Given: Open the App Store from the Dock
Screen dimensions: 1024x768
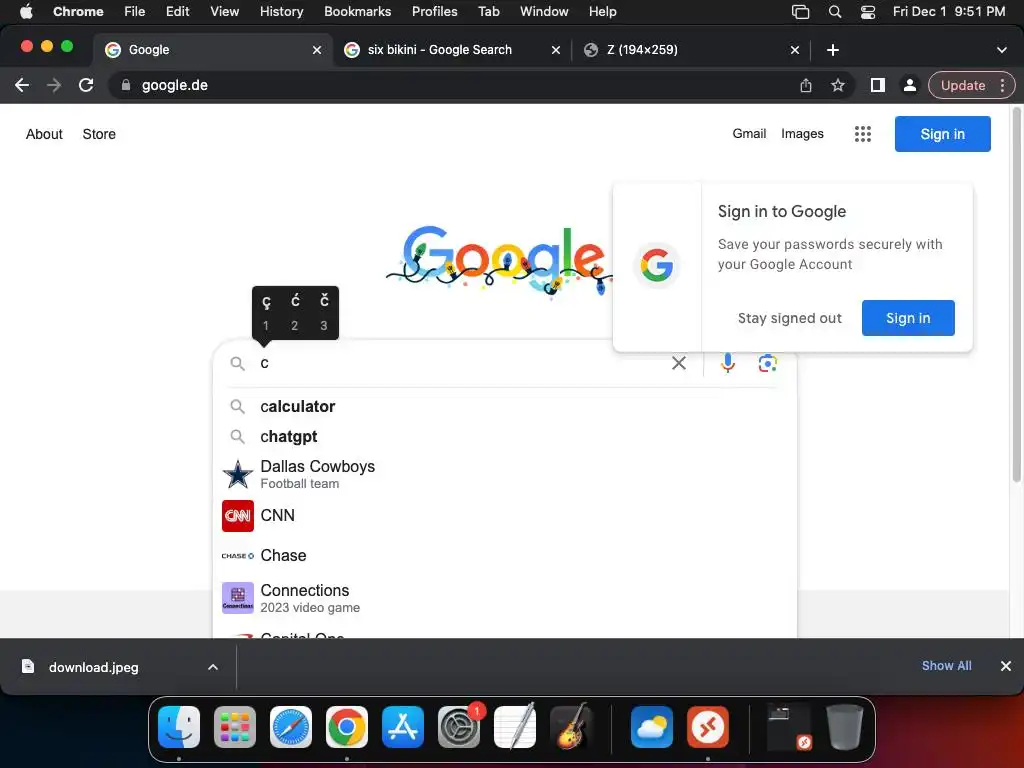Looking at the screenshot, I should (x=403, y=727).
